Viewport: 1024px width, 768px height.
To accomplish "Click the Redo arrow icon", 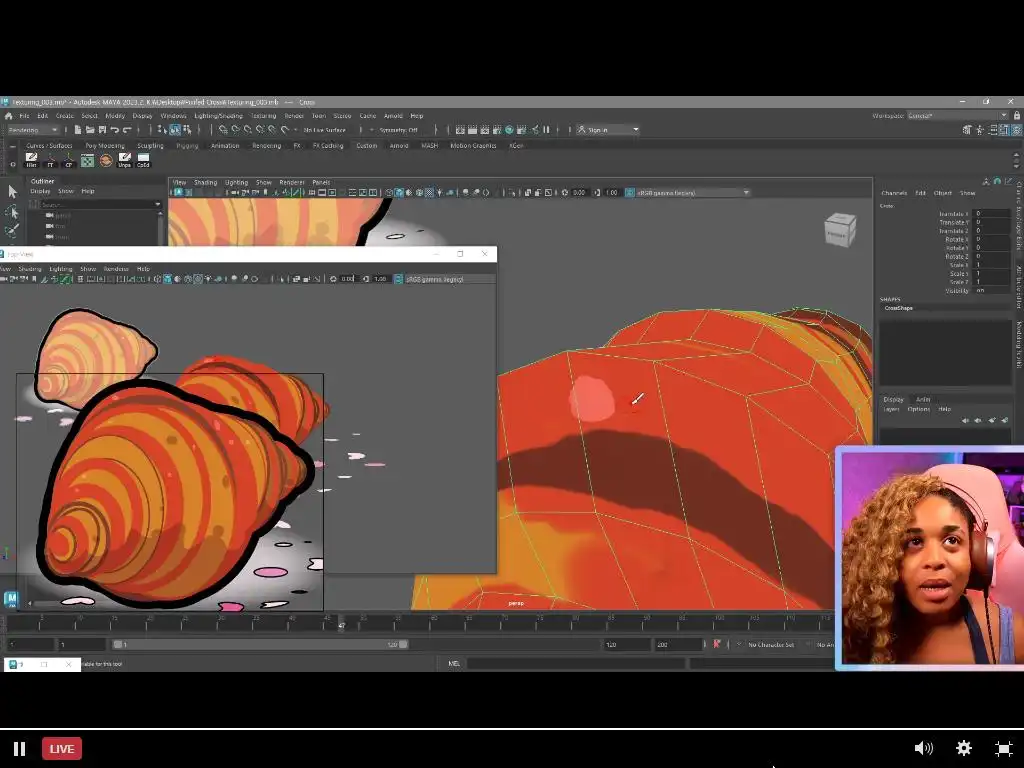I will 127,130.
